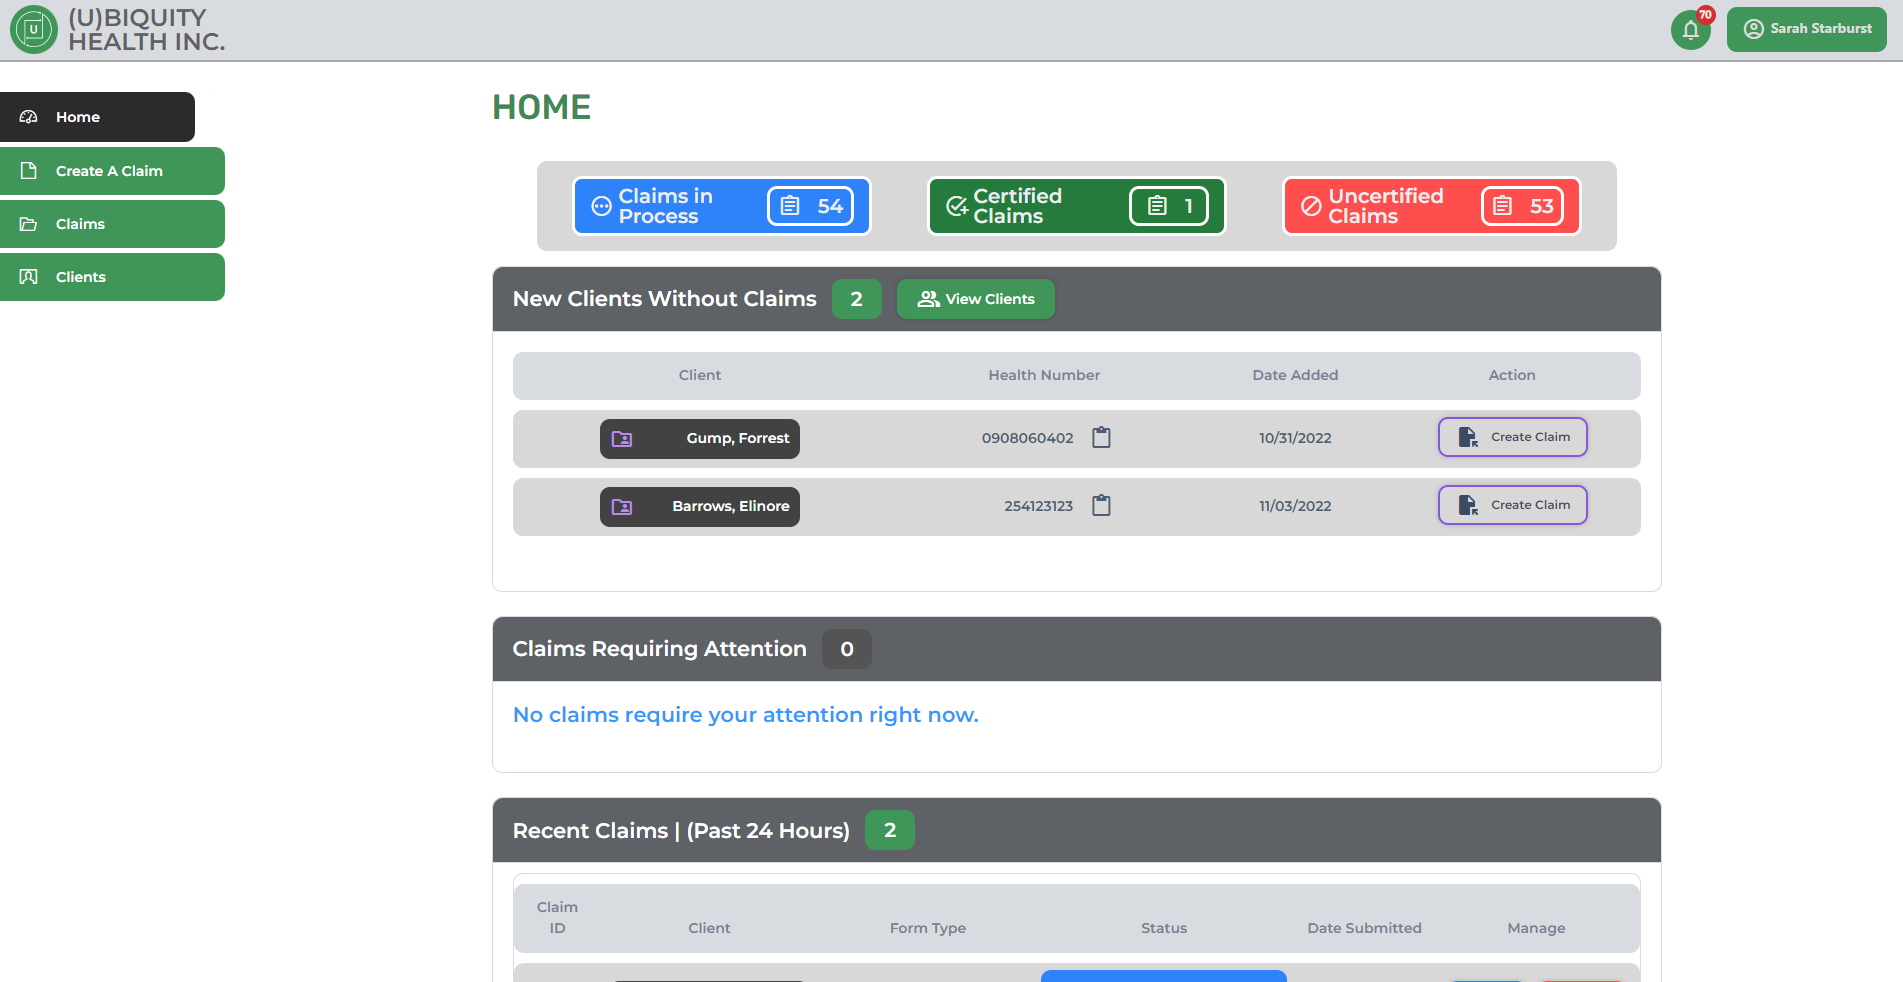Open the Clients sidebar page
The image size is (1903, 982).
(x=112, y=277)
